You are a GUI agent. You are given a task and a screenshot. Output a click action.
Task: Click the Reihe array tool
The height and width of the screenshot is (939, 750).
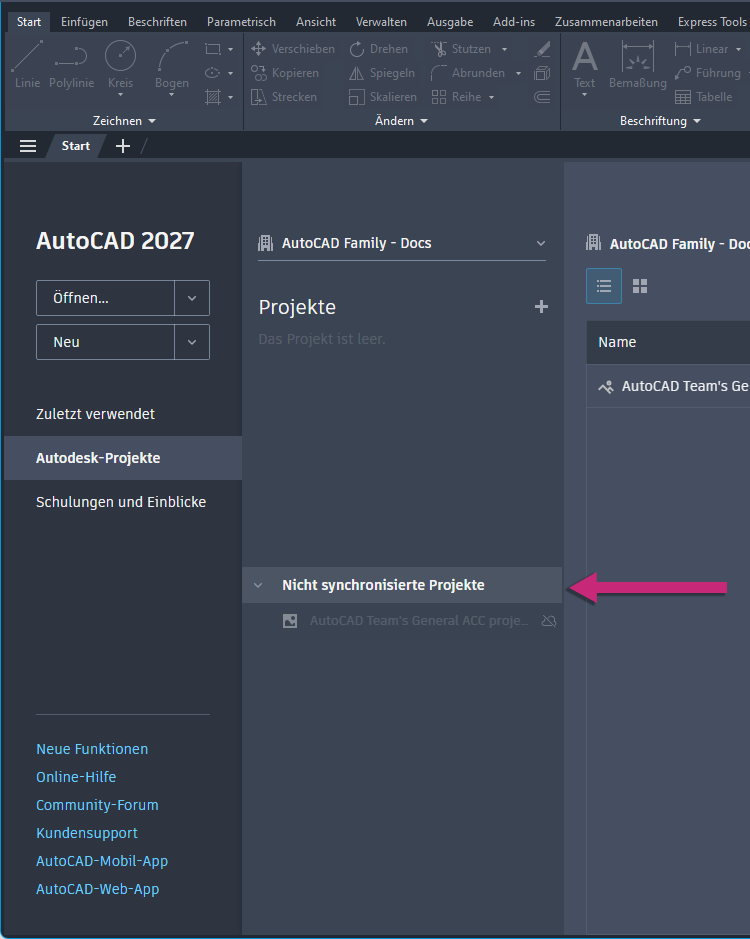[456, 97]
